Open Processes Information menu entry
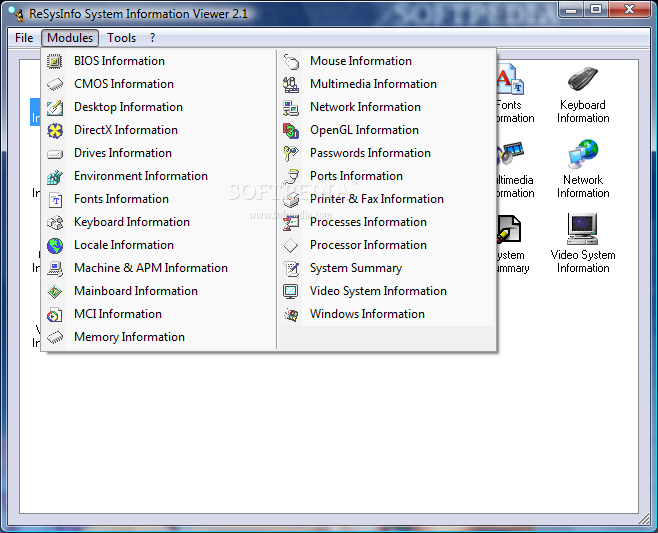Screen dimensions: 658x533 point(386,222)
